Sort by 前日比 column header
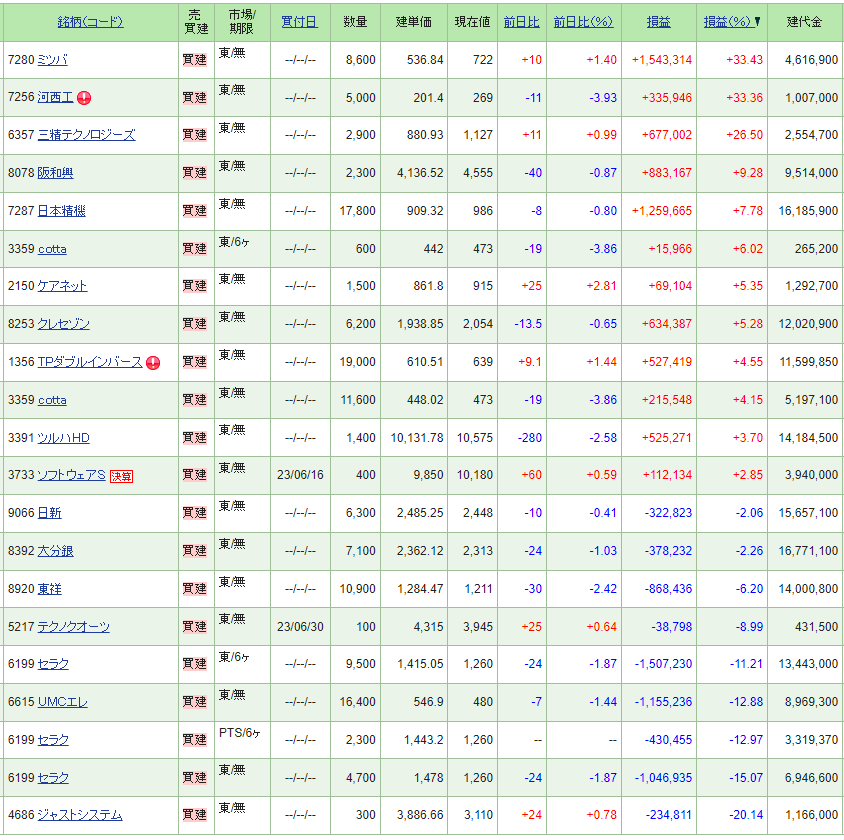Viewport: 844px width, 840px height. pyautogui.click(x=521, y=22)
